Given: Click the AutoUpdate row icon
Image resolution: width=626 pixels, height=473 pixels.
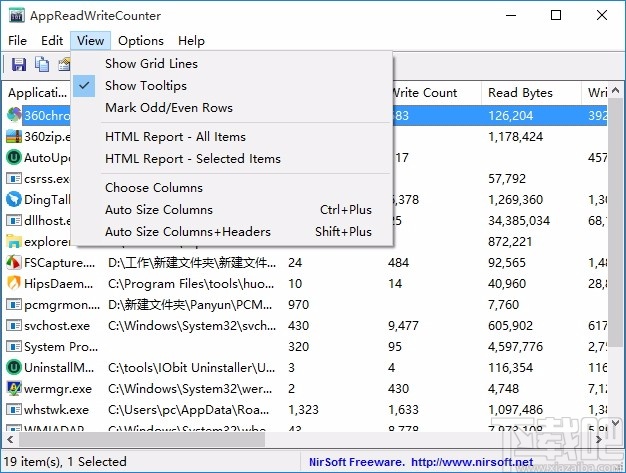Looking at the screenshot, I should (x=14, y=157).
